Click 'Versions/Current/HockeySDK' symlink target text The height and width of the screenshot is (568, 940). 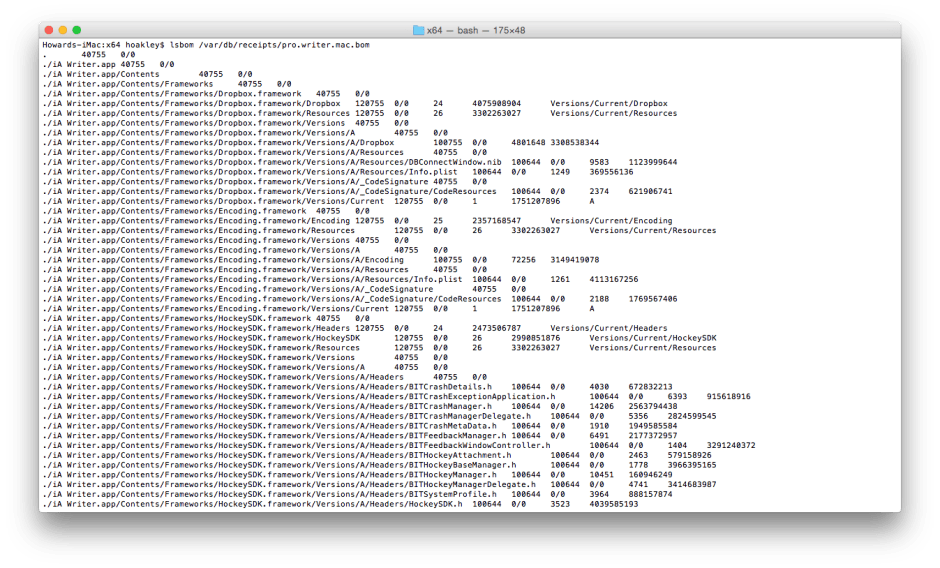pyautogui.click(x=652, y=338)
